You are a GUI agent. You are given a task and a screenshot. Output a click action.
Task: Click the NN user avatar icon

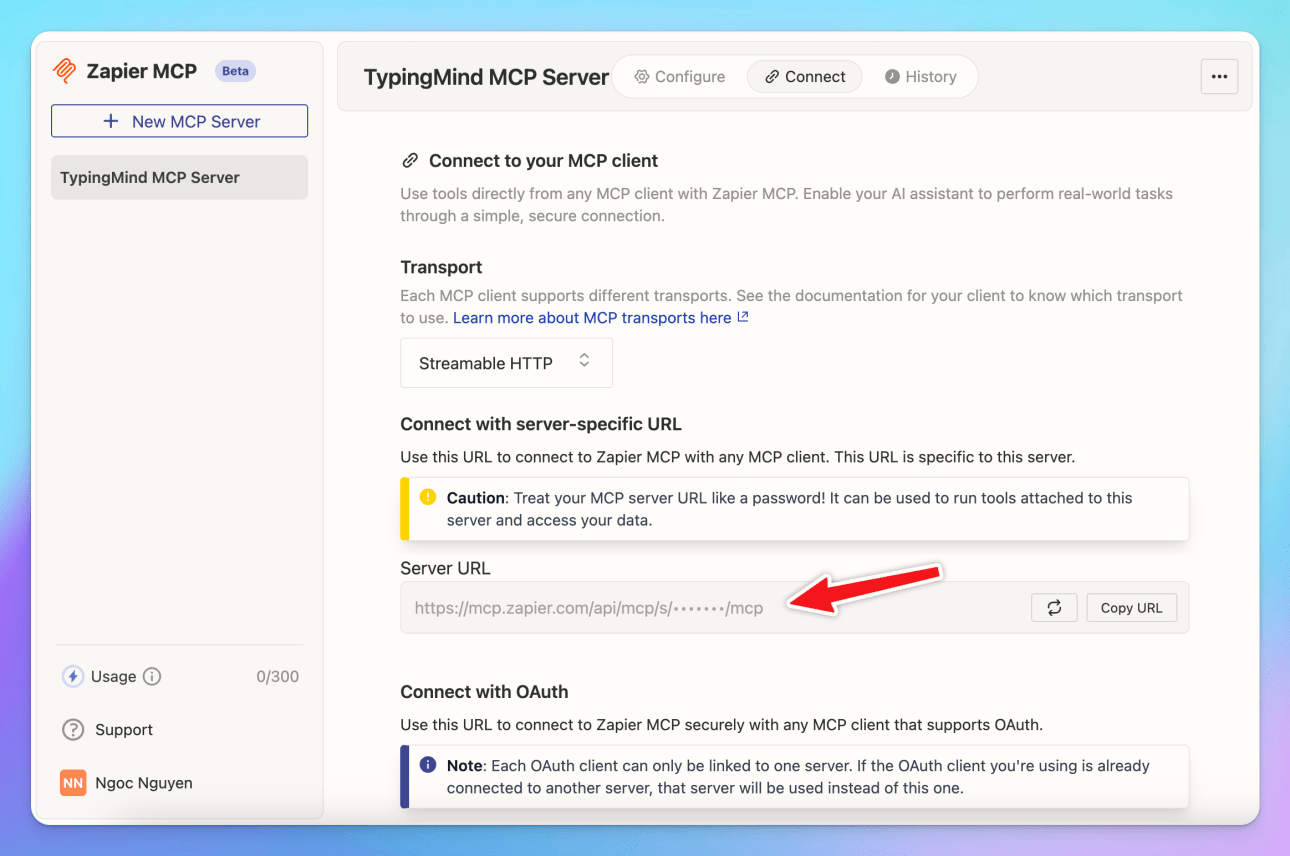point(73,783)
